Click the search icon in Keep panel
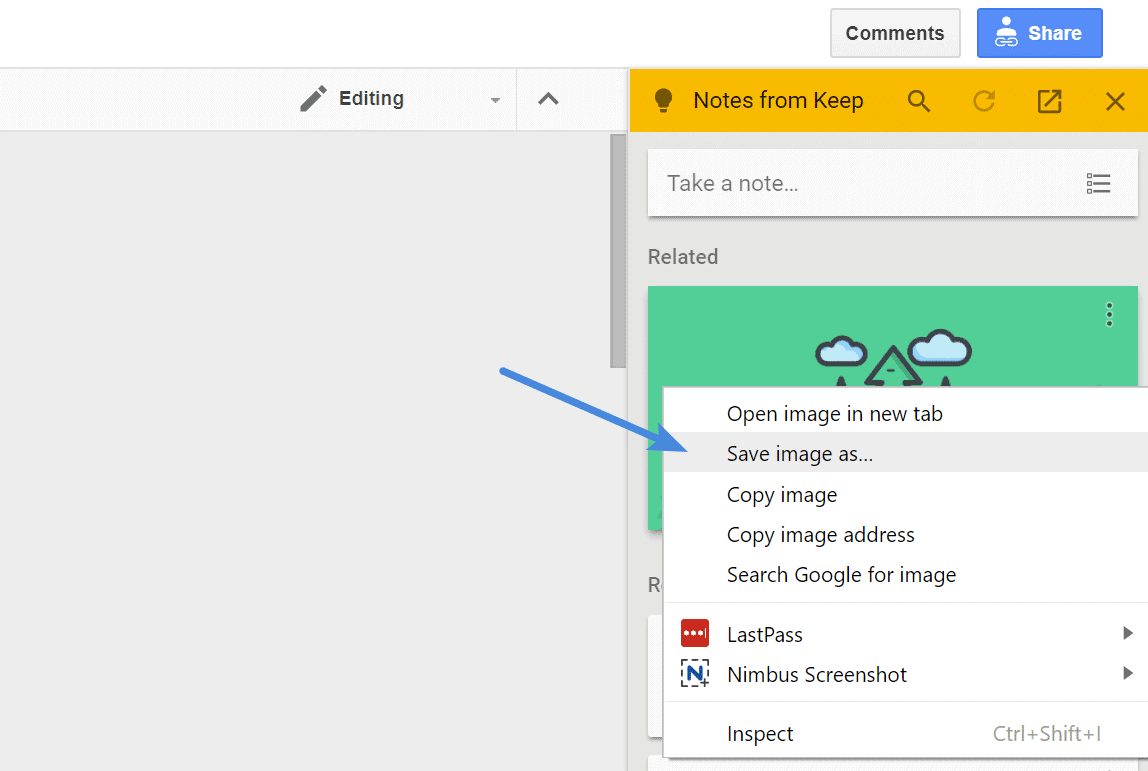The height and width of the screenshot is (771, 1148). (918, 101)
